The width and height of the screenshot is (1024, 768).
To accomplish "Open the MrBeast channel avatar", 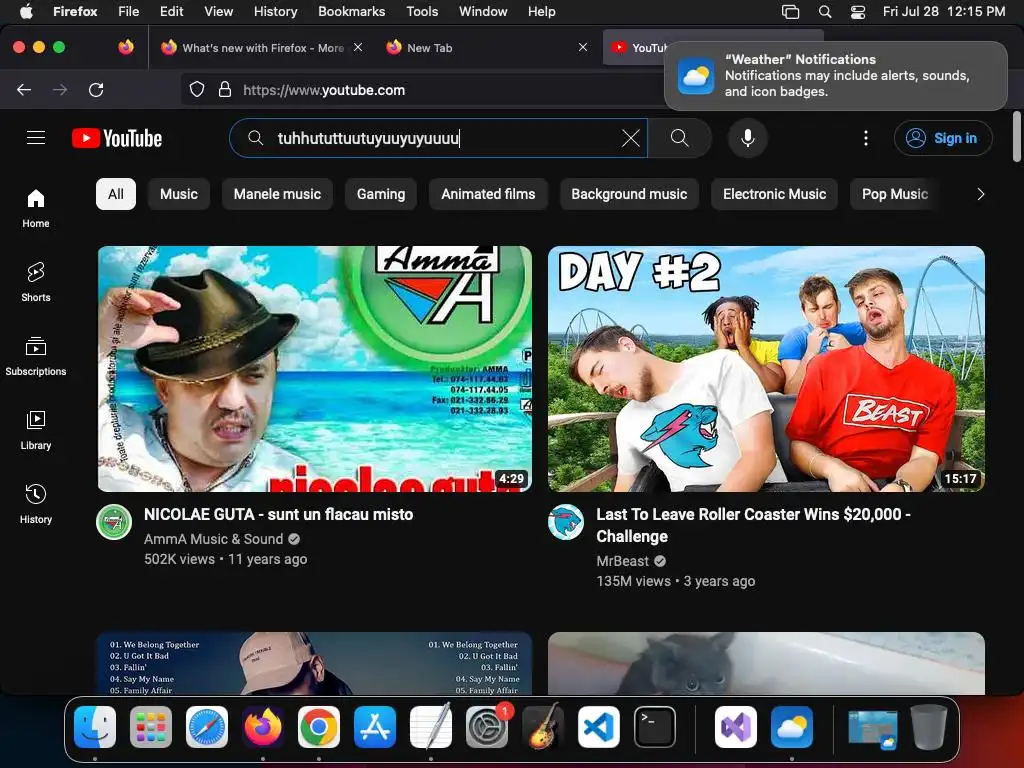I will pos(566,522).
